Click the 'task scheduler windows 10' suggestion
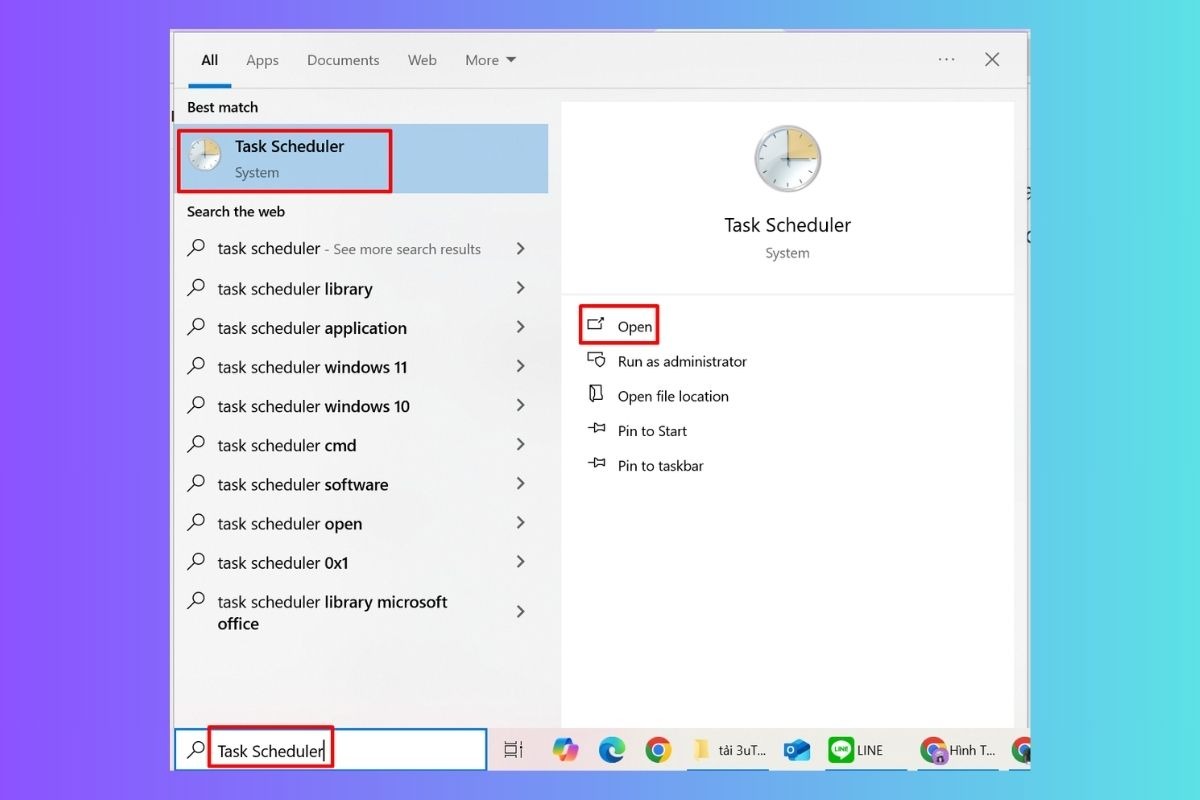 click(313, 406)
